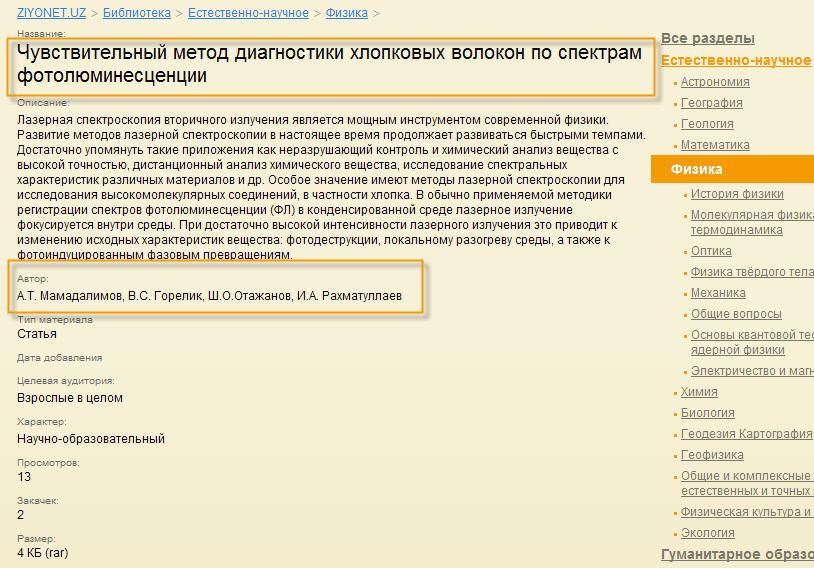Image resolution: width=814 pixels, height=568 pixels.
Task: Open the Механика subsection
Action: (x=718, y=293)
